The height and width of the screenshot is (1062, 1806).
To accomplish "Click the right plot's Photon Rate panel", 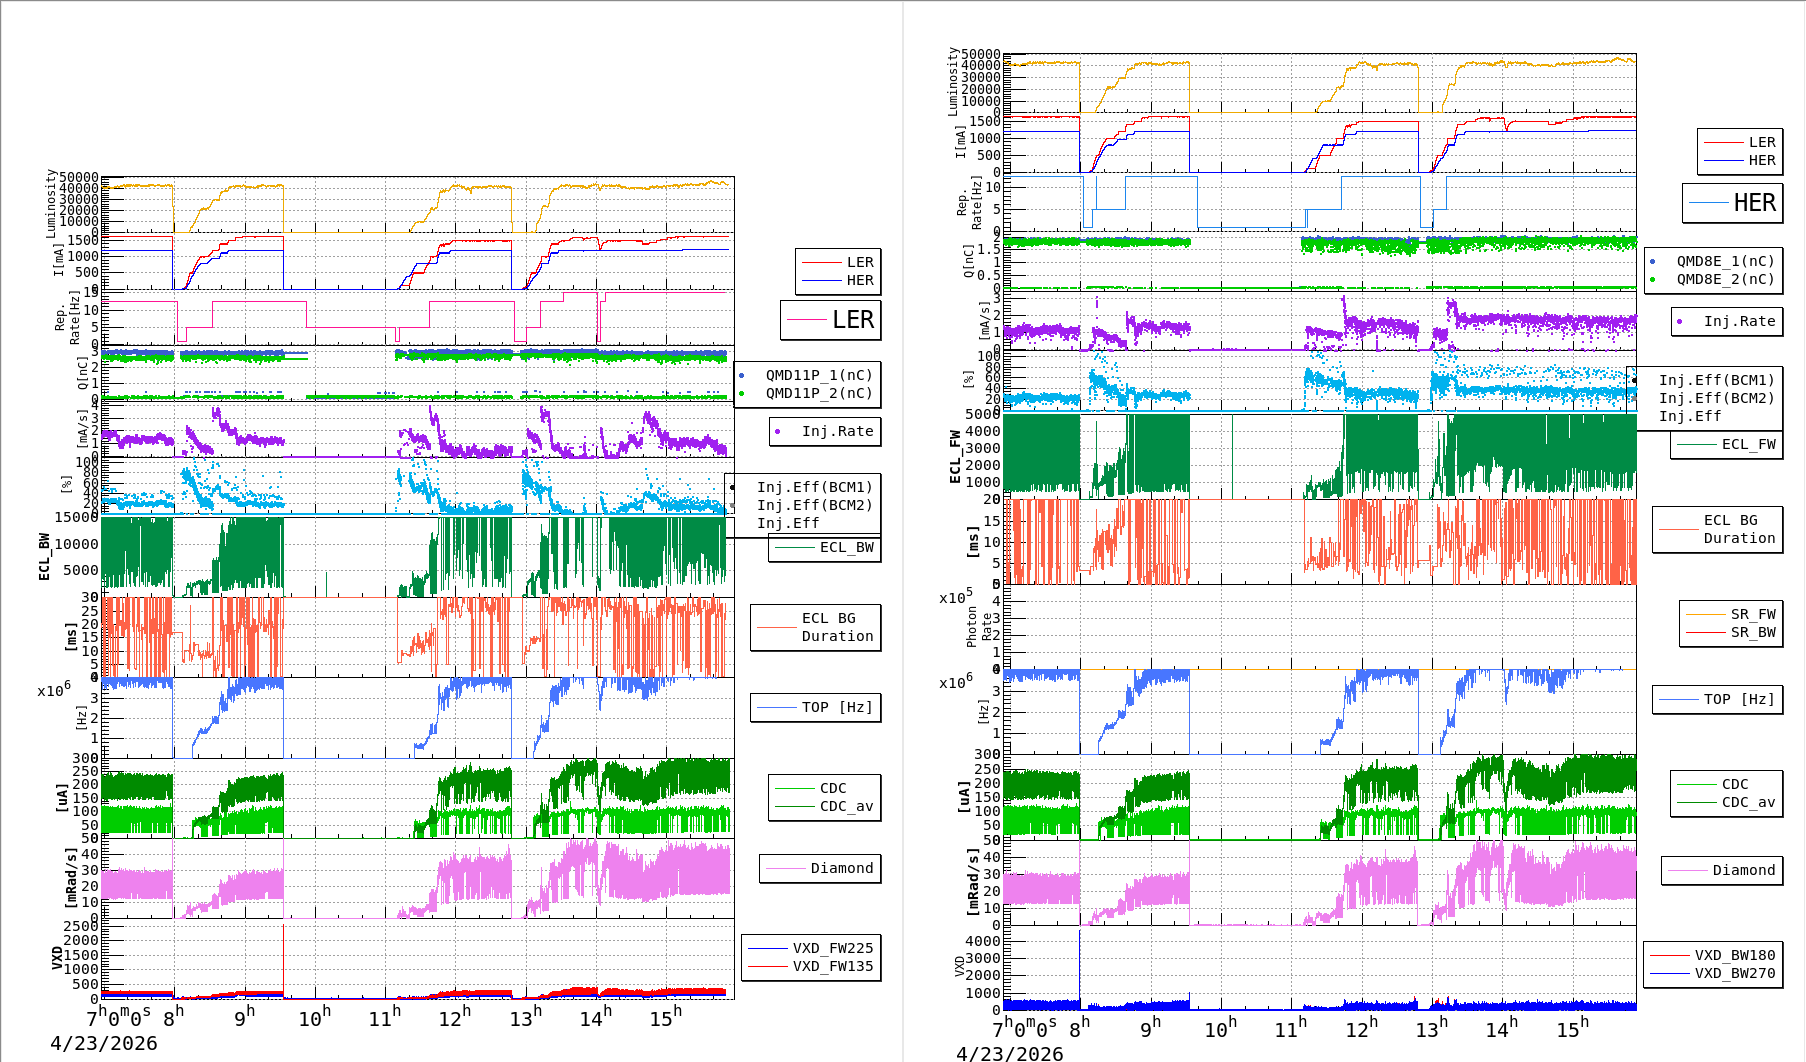I will point(1320,627).
